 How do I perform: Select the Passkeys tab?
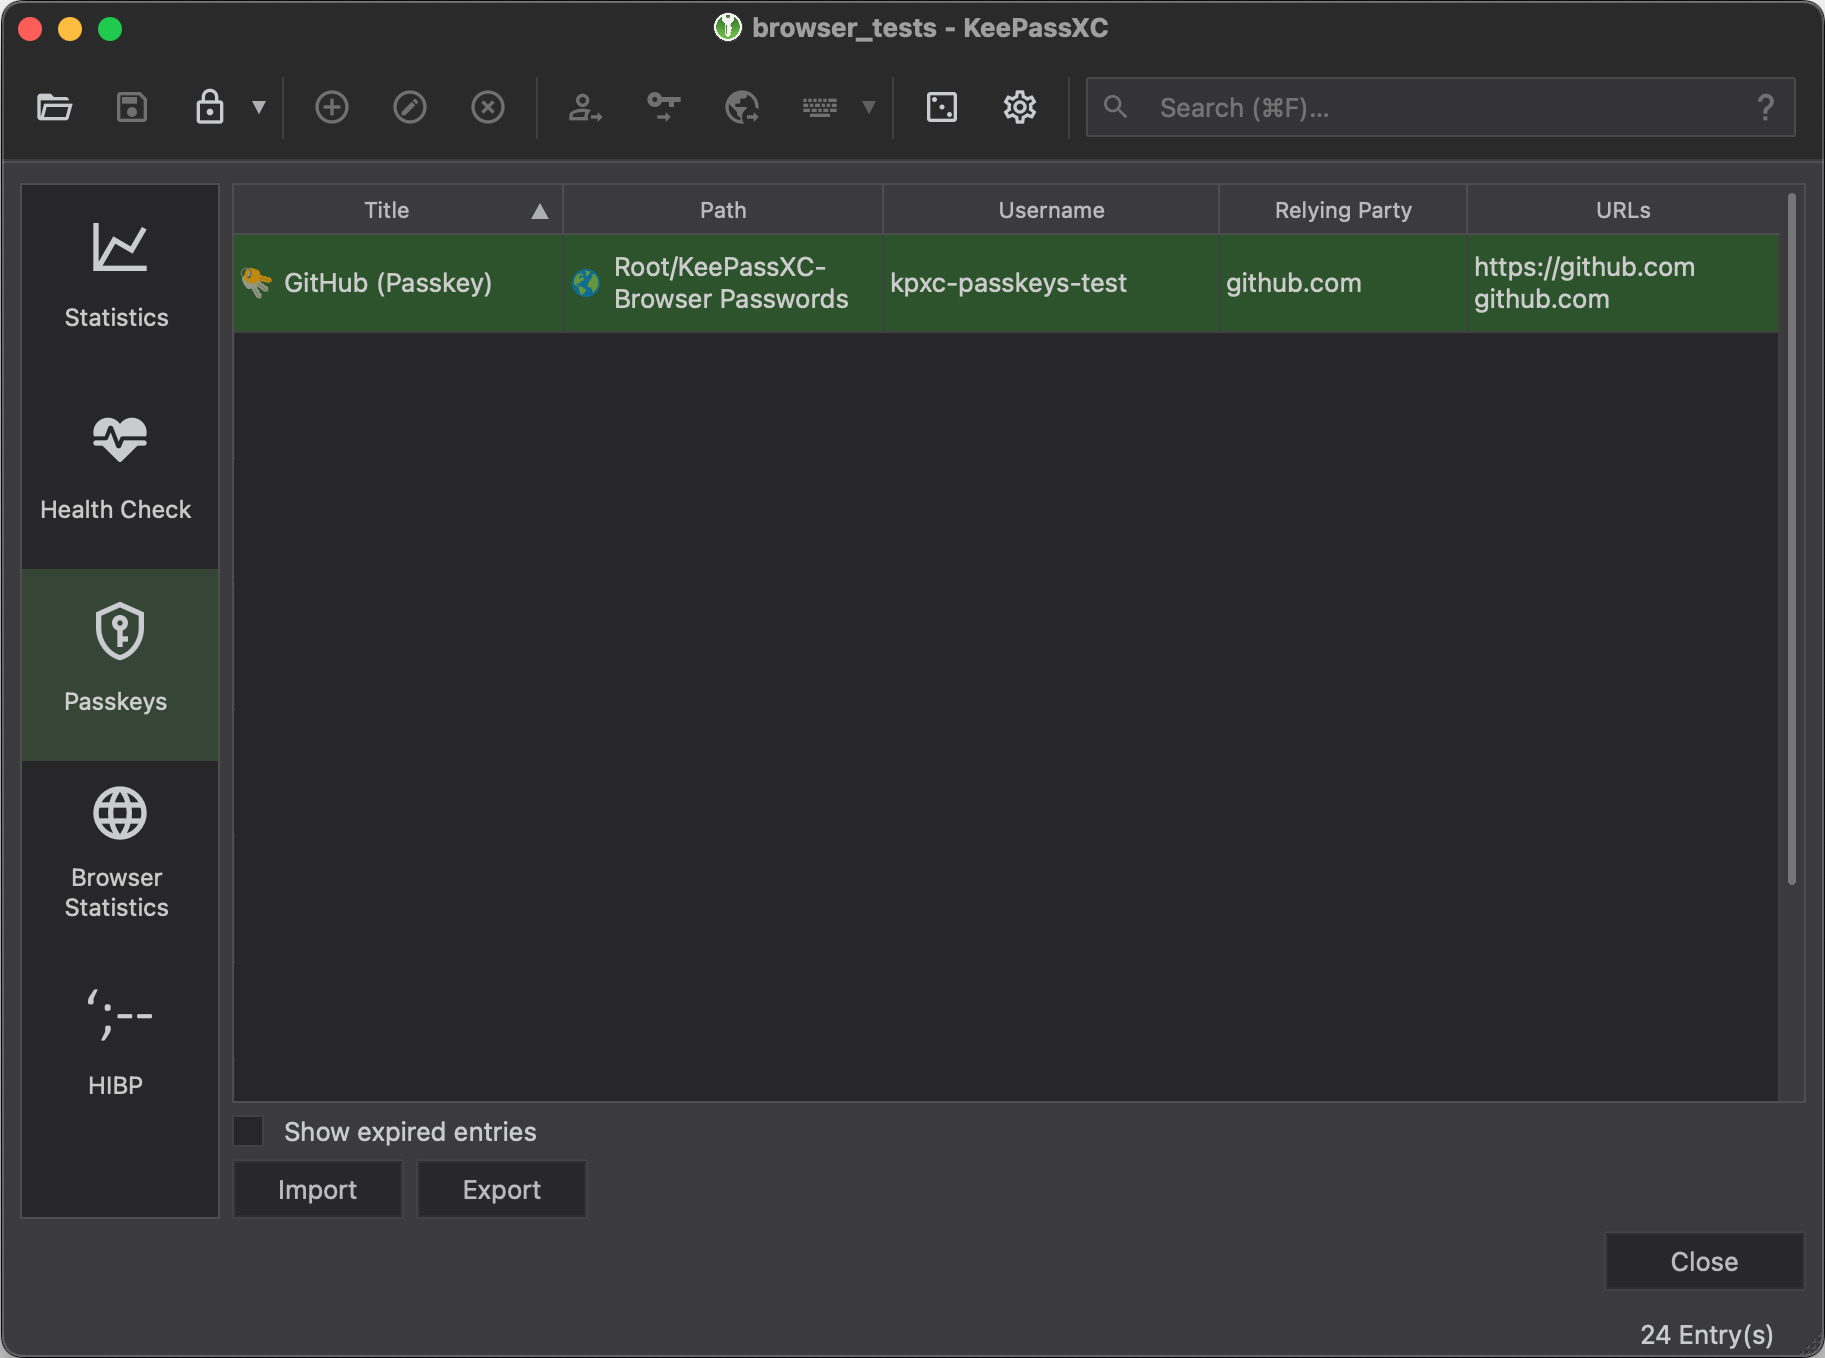(x=119, y=664)
